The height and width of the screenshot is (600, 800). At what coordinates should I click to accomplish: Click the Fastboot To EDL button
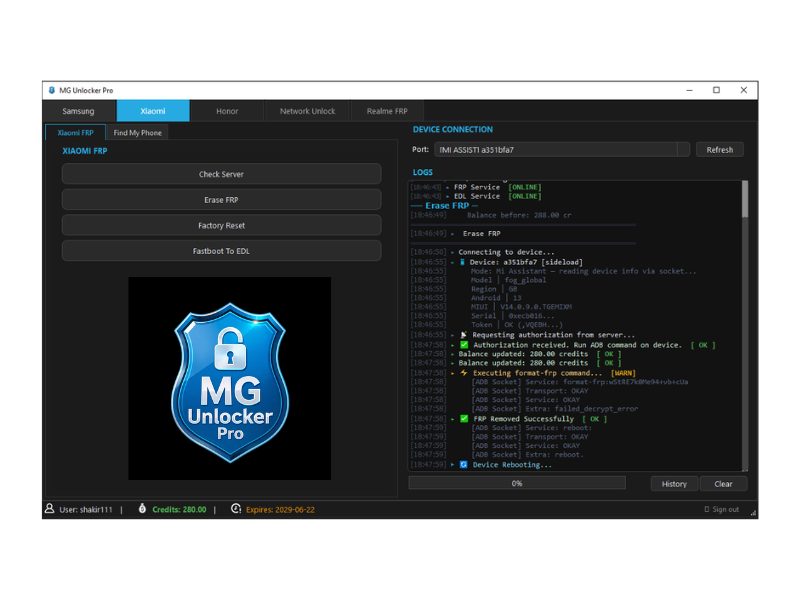tap(221, 251)
